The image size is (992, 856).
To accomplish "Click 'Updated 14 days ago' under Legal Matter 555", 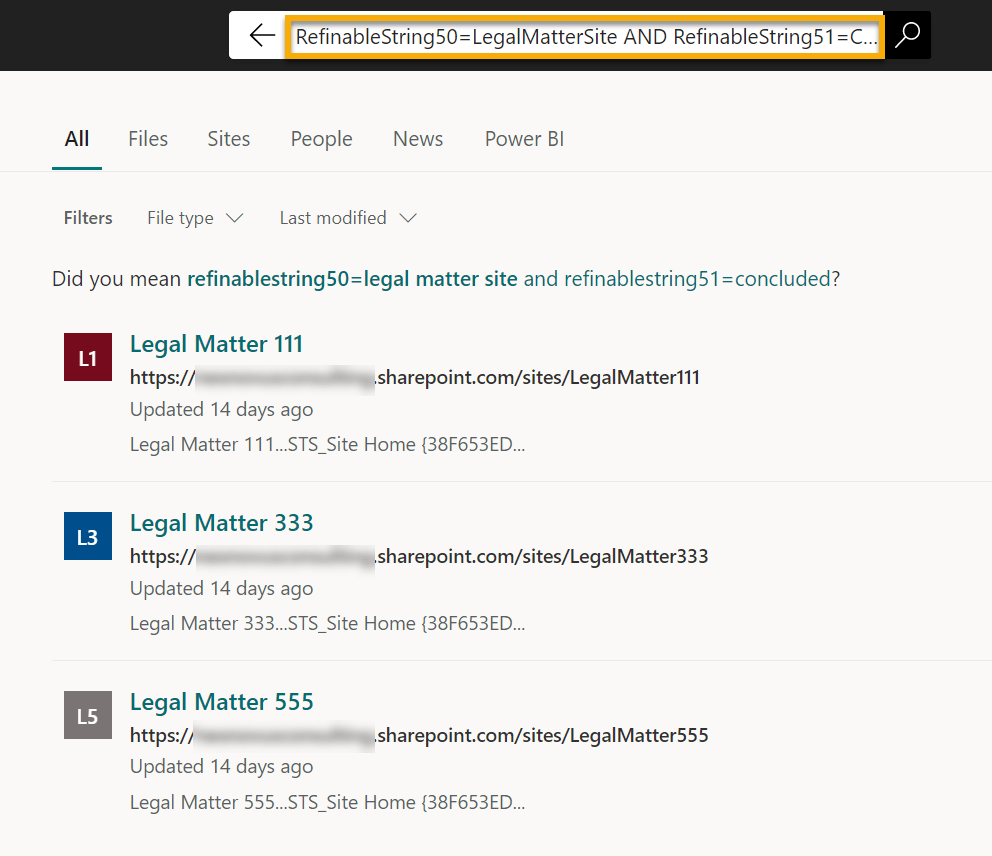I will 221,767.
